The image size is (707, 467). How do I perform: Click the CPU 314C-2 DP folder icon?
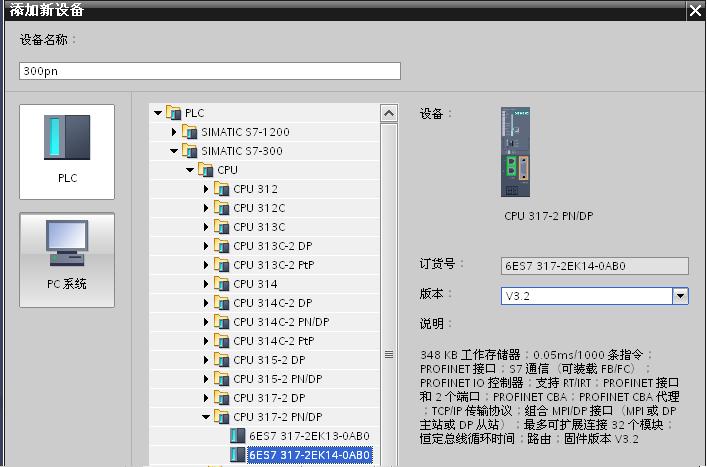222,302
